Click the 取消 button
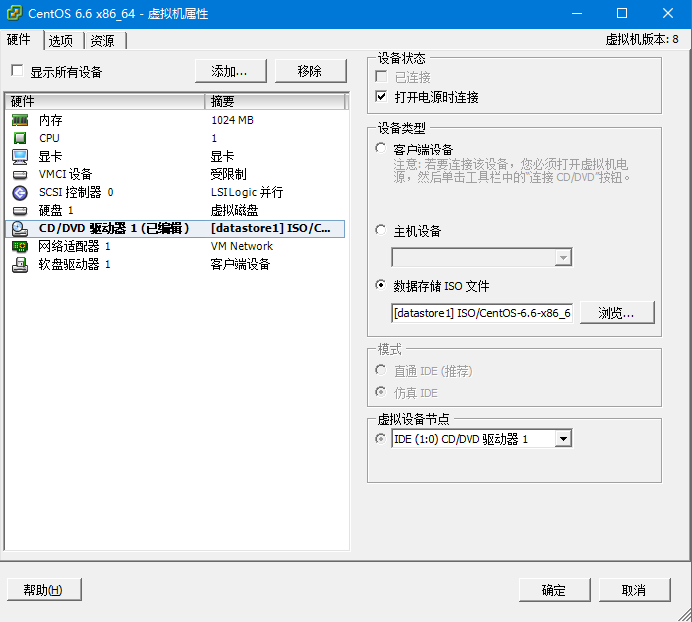The image size is (692, 622). pos(635,590)
